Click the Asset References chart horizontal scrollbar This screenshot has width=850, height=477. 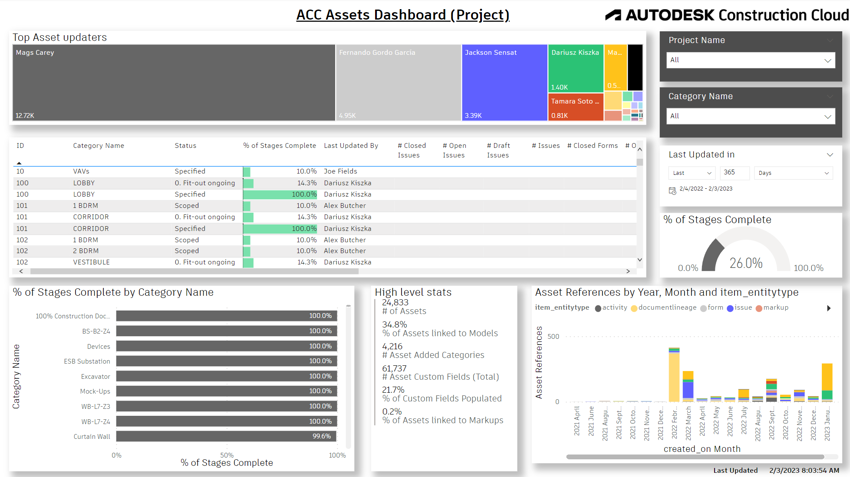tap(696, 457)
